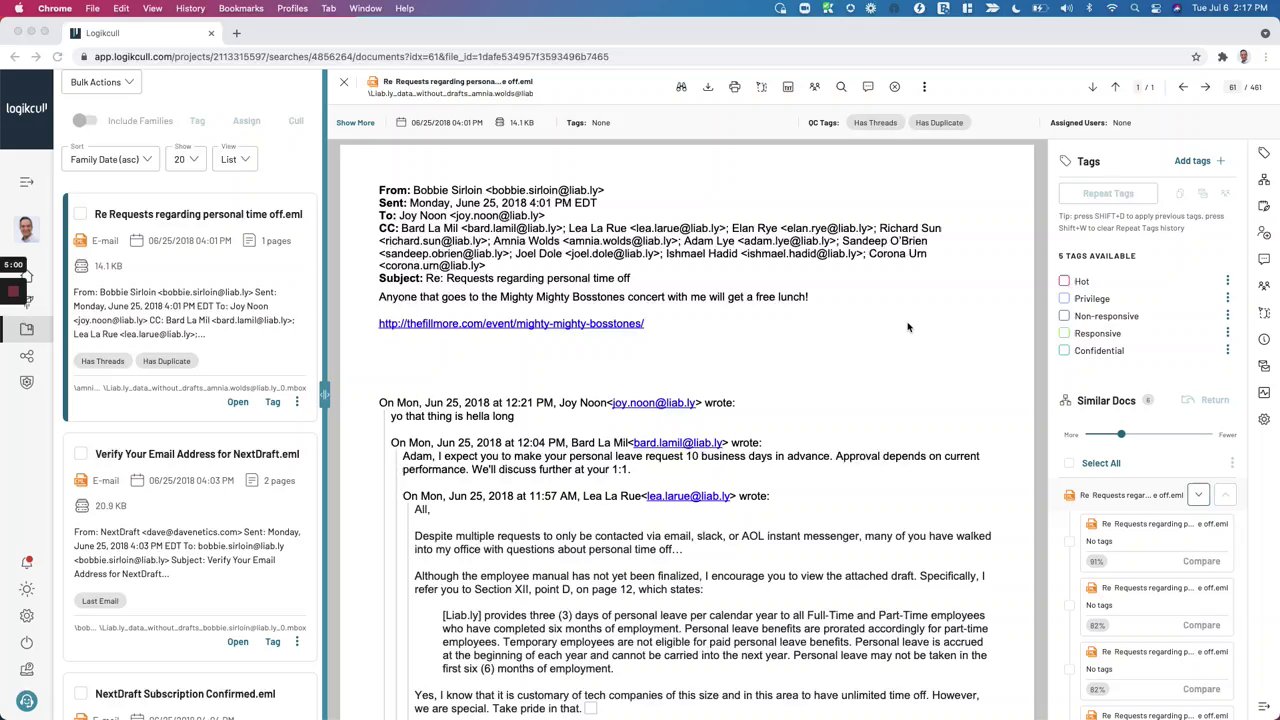Image resolution: width=1280 pixels, height=720 pixels.
Task: Open the Sort Family Date (asc) dropdown
Action: (111, 159)
